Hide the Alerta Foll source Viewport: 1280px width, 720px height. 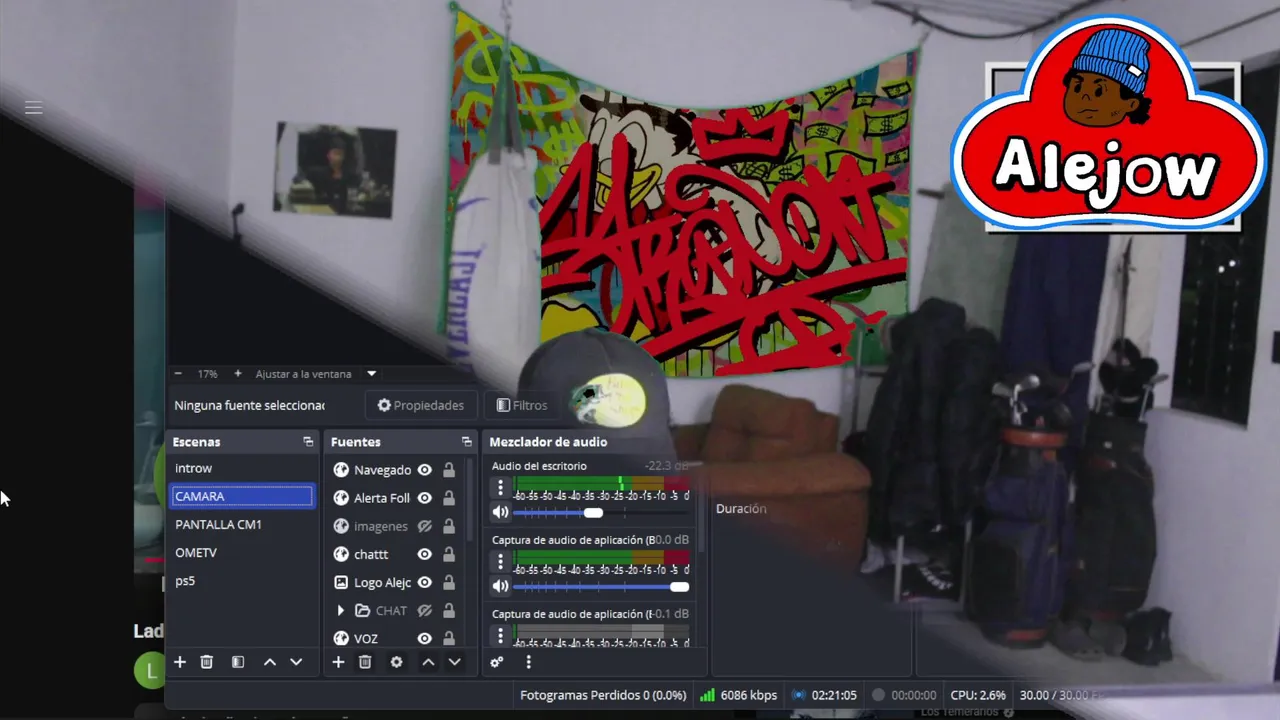click(x=424, y=498)
